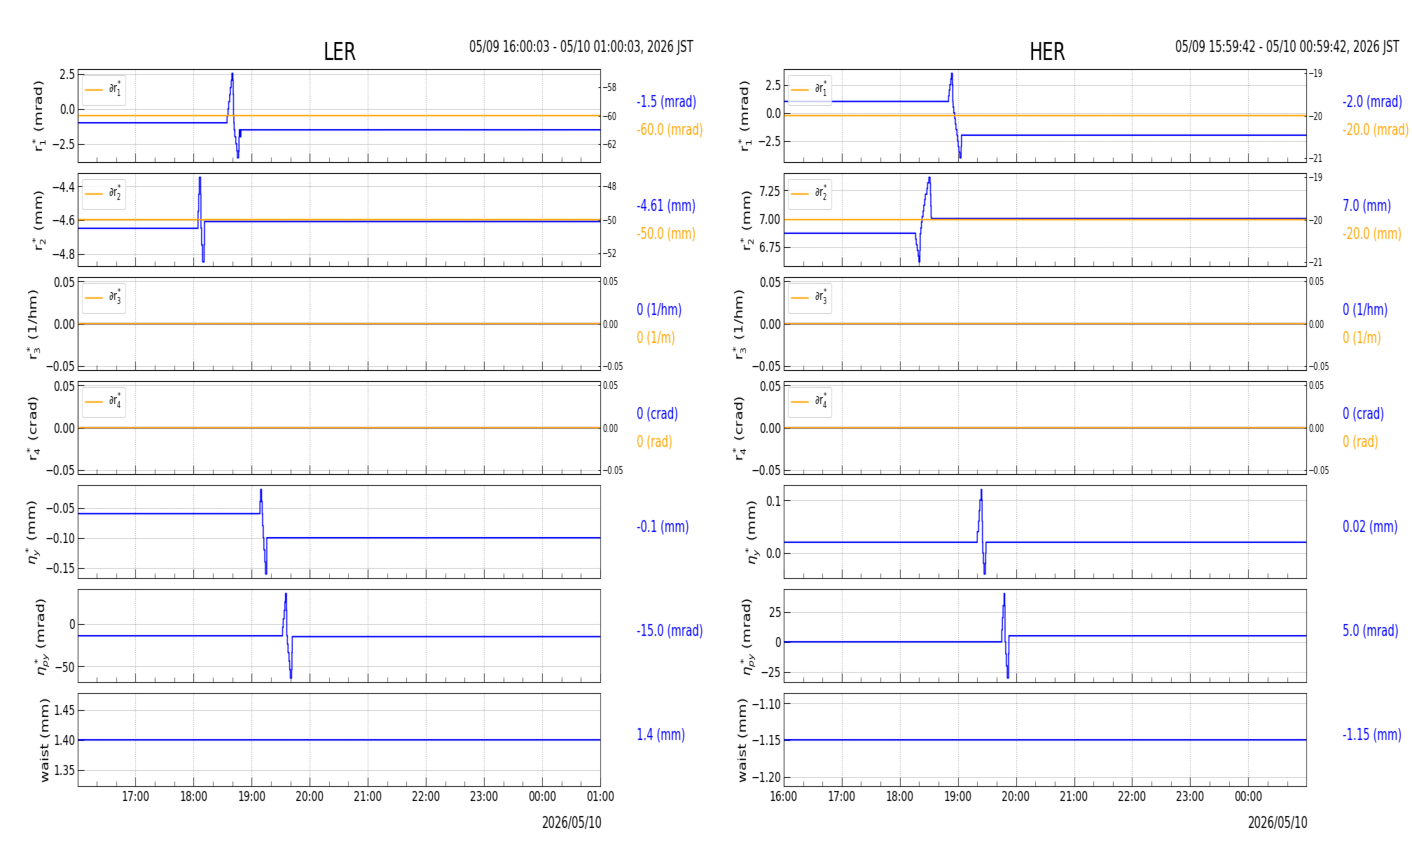Image resolution: width=1412 pixels, height=864 pixels.
Task: Click LER orange value '-60.0 (mrad)'
Action: pyautogui.click(x=669, y=130)
